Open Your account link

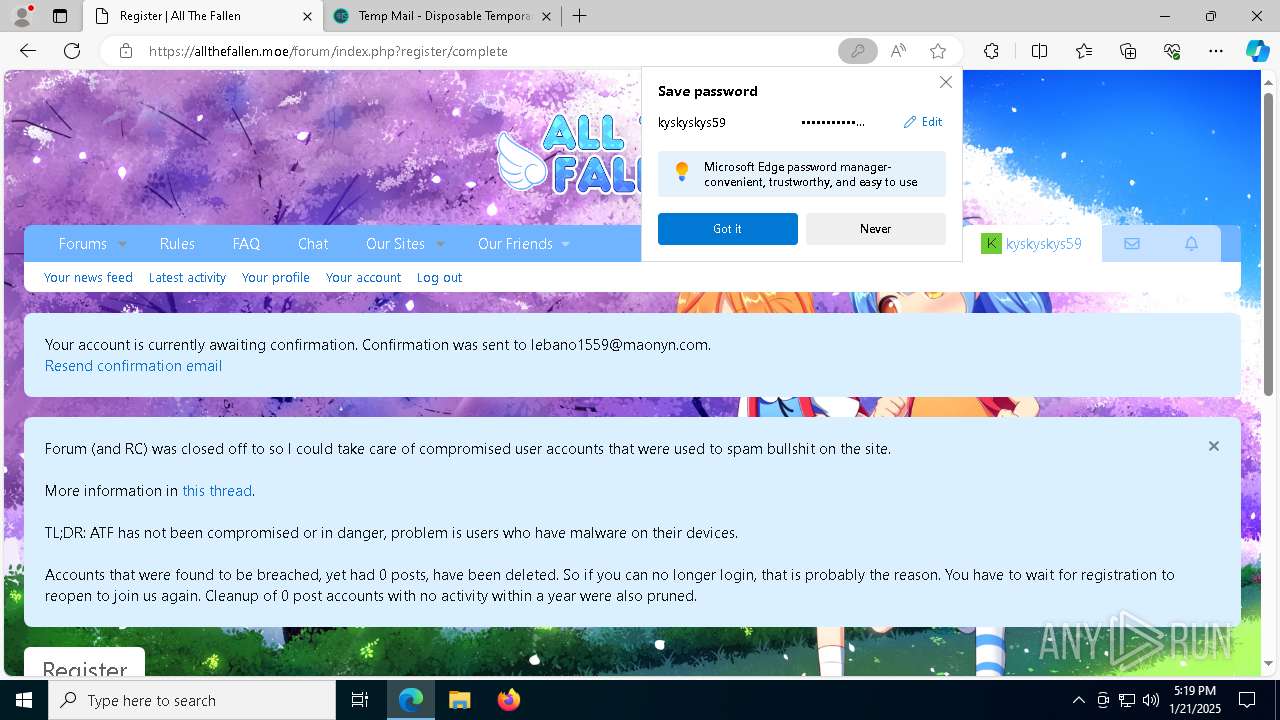click(x=363, y=277)
